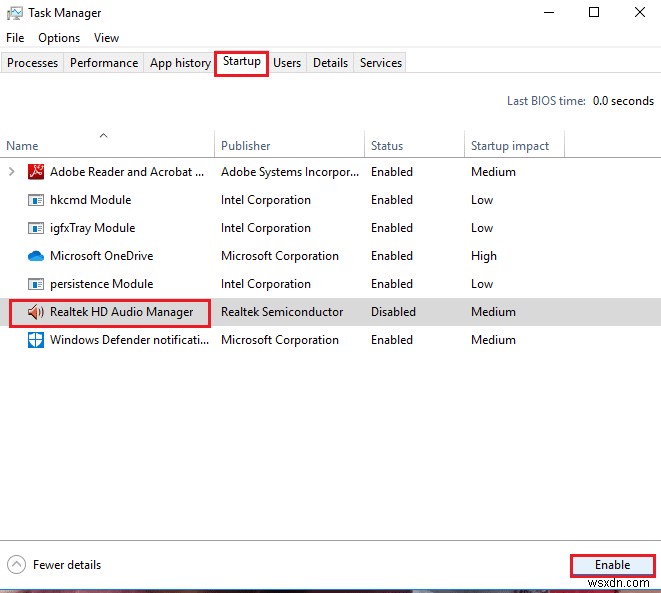661x593 pixels.
Task: Toggle sort order arrow above Name column
Action: tap(103, 135)
